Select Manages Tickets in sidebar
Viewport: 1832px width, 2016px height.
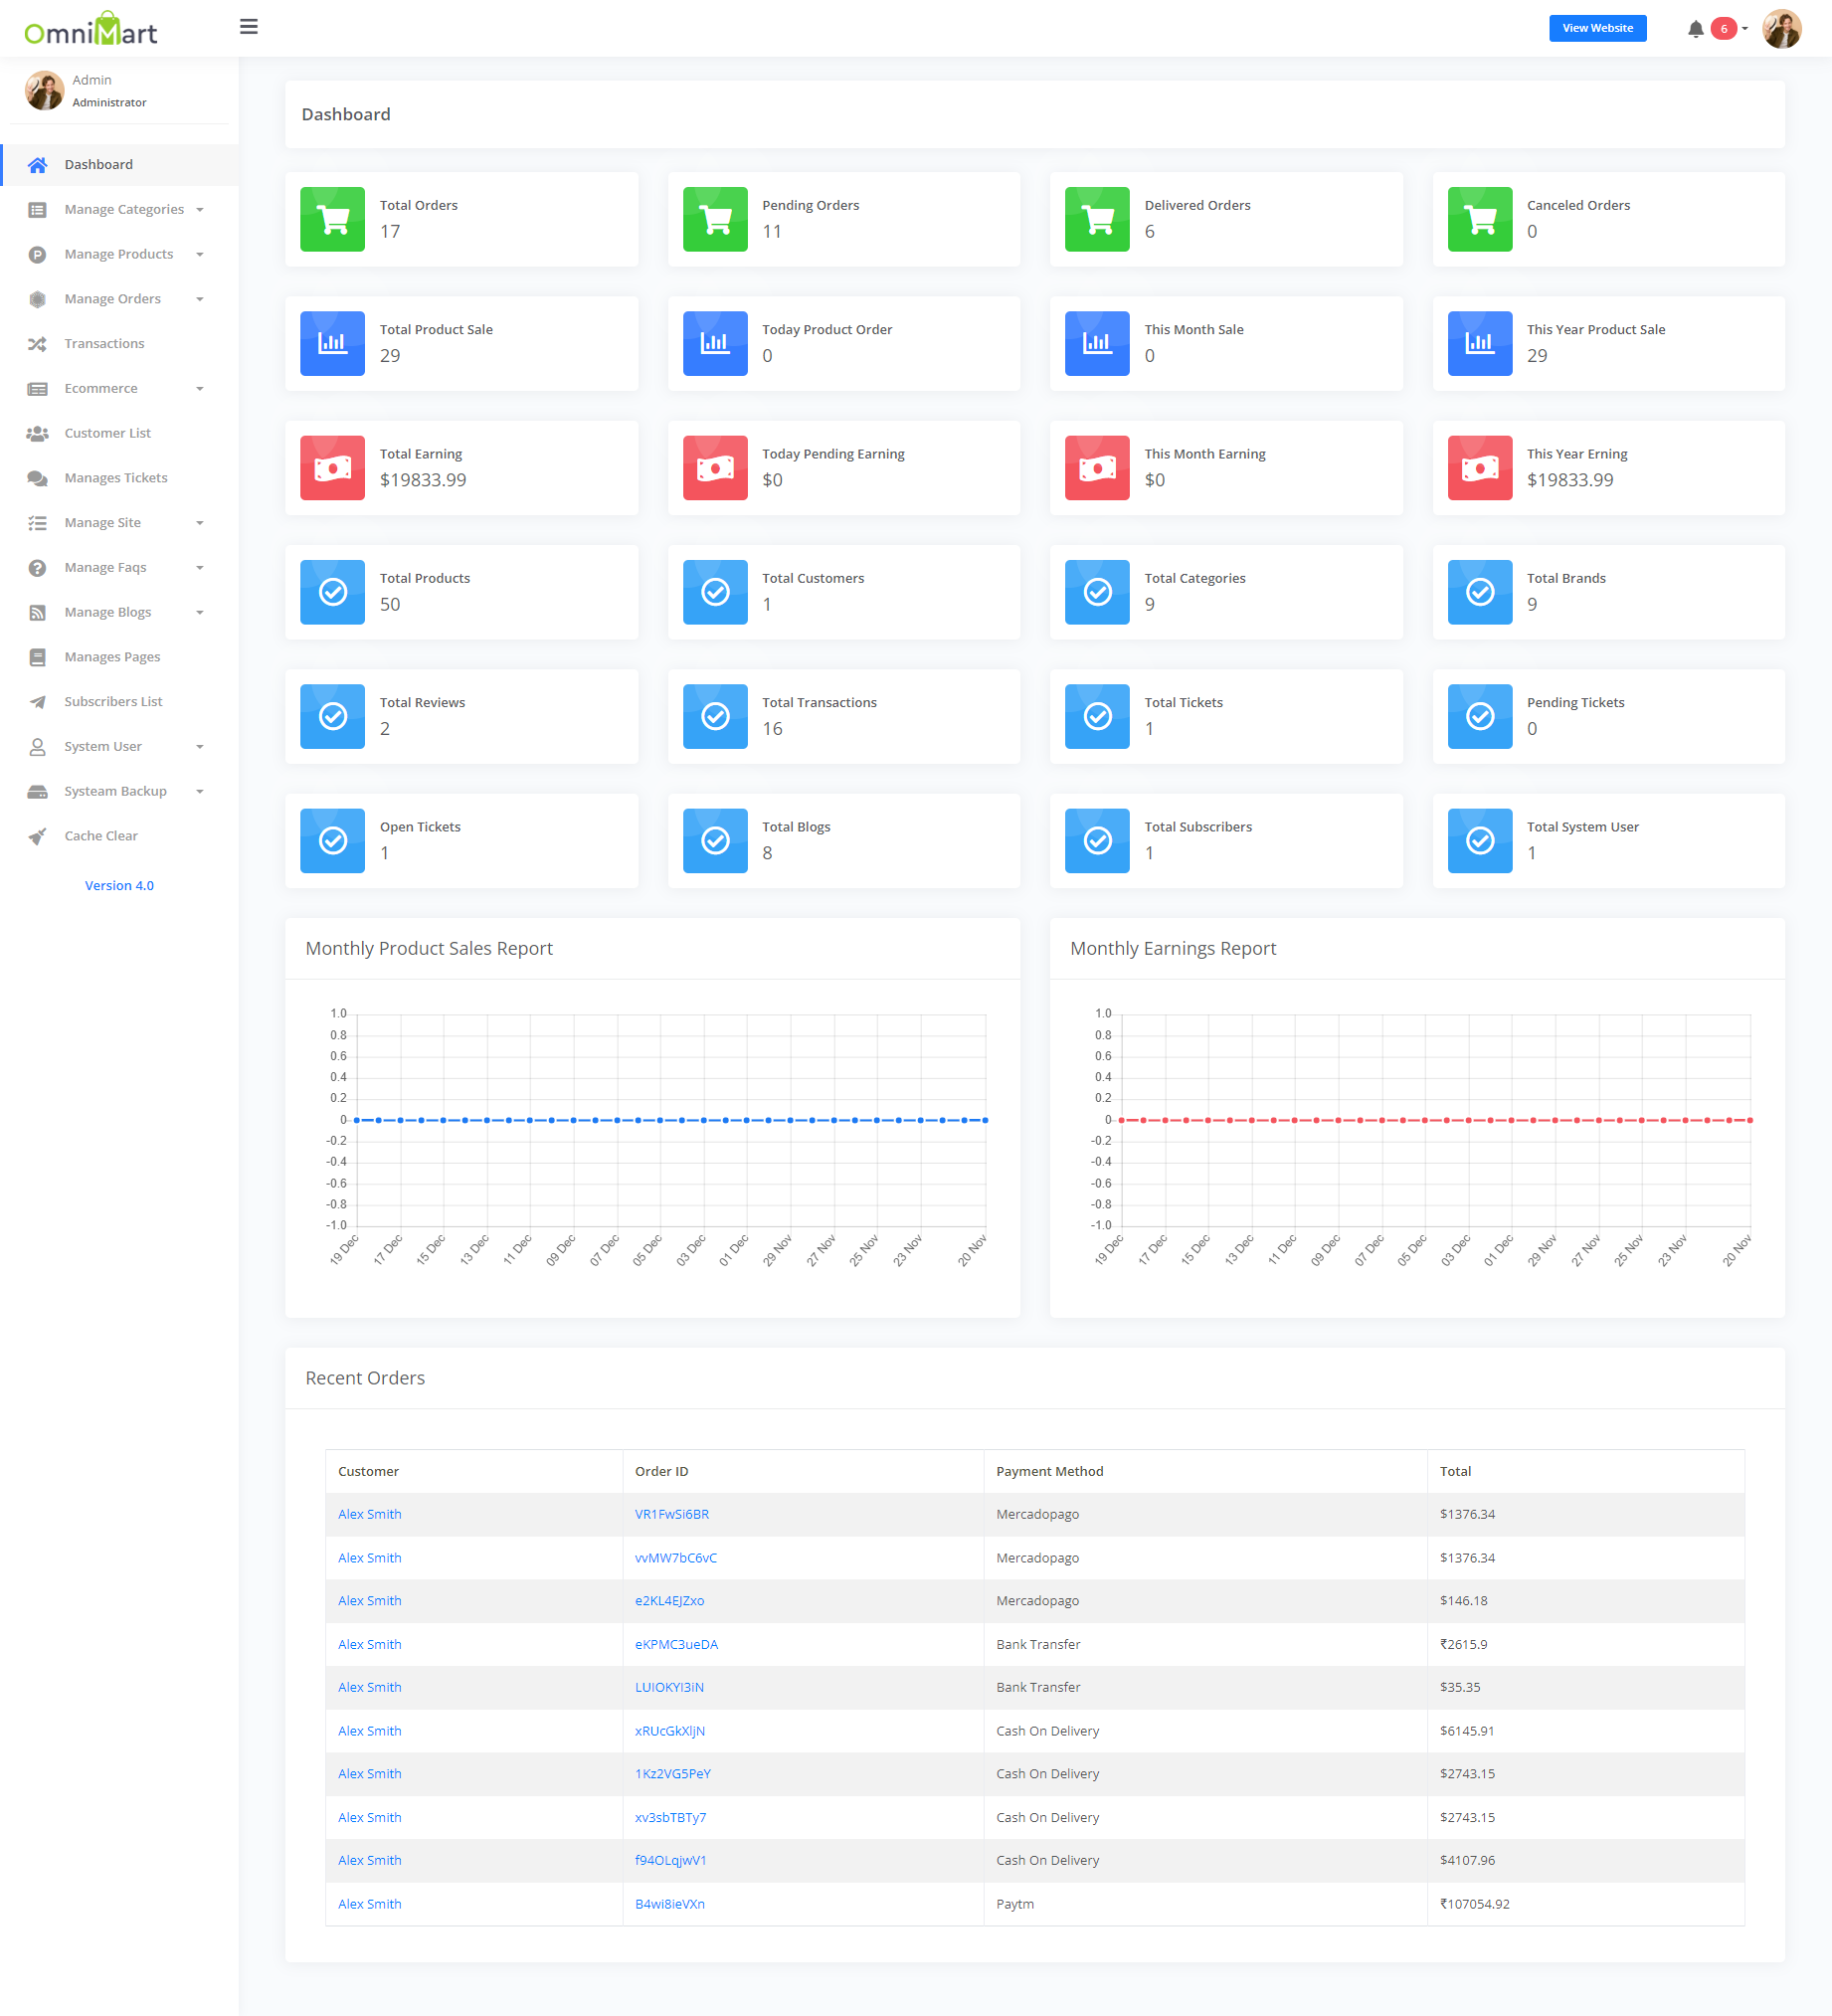click(115, 478)
